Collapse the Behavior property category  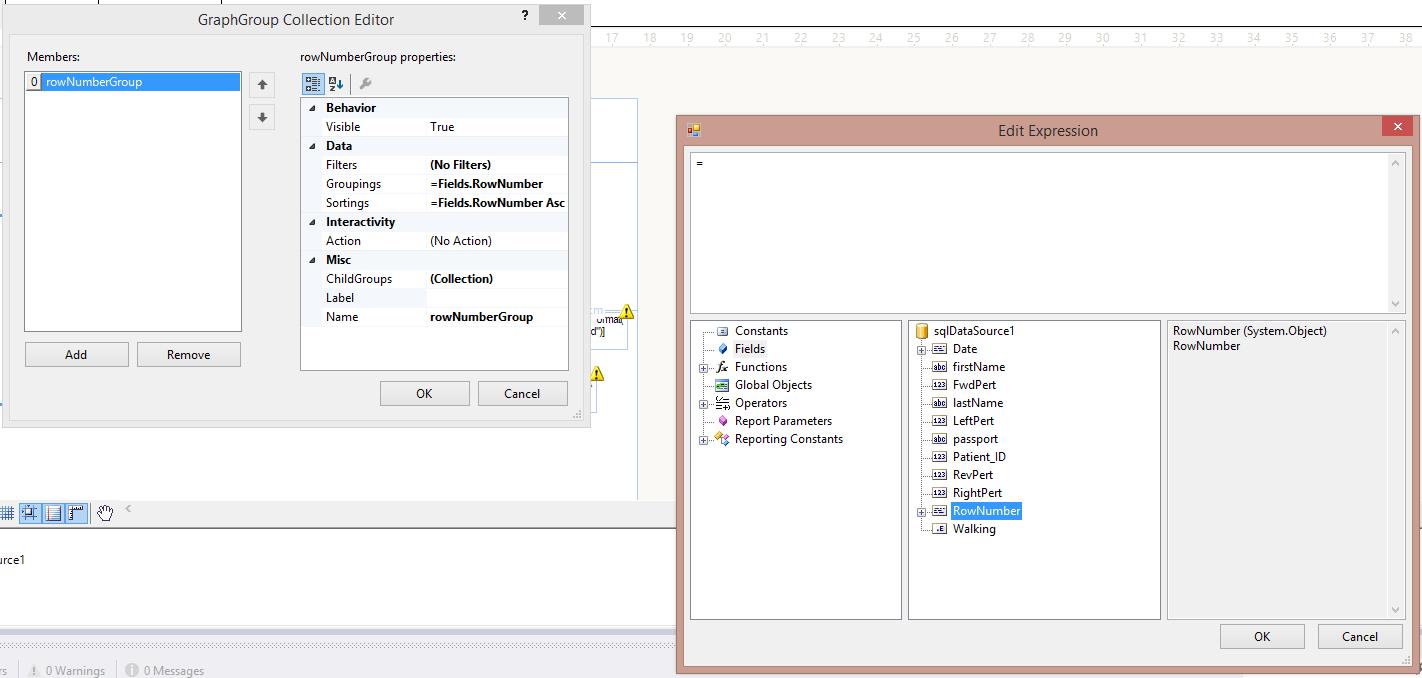(x=312, y=108)
